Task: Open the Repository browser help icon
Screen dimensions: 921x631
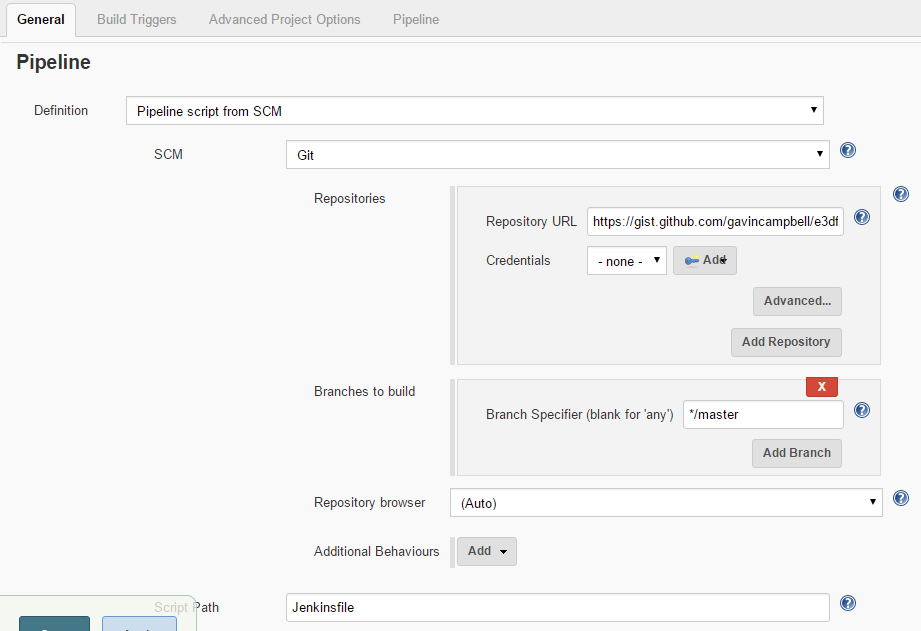Action: coord(900,498)
